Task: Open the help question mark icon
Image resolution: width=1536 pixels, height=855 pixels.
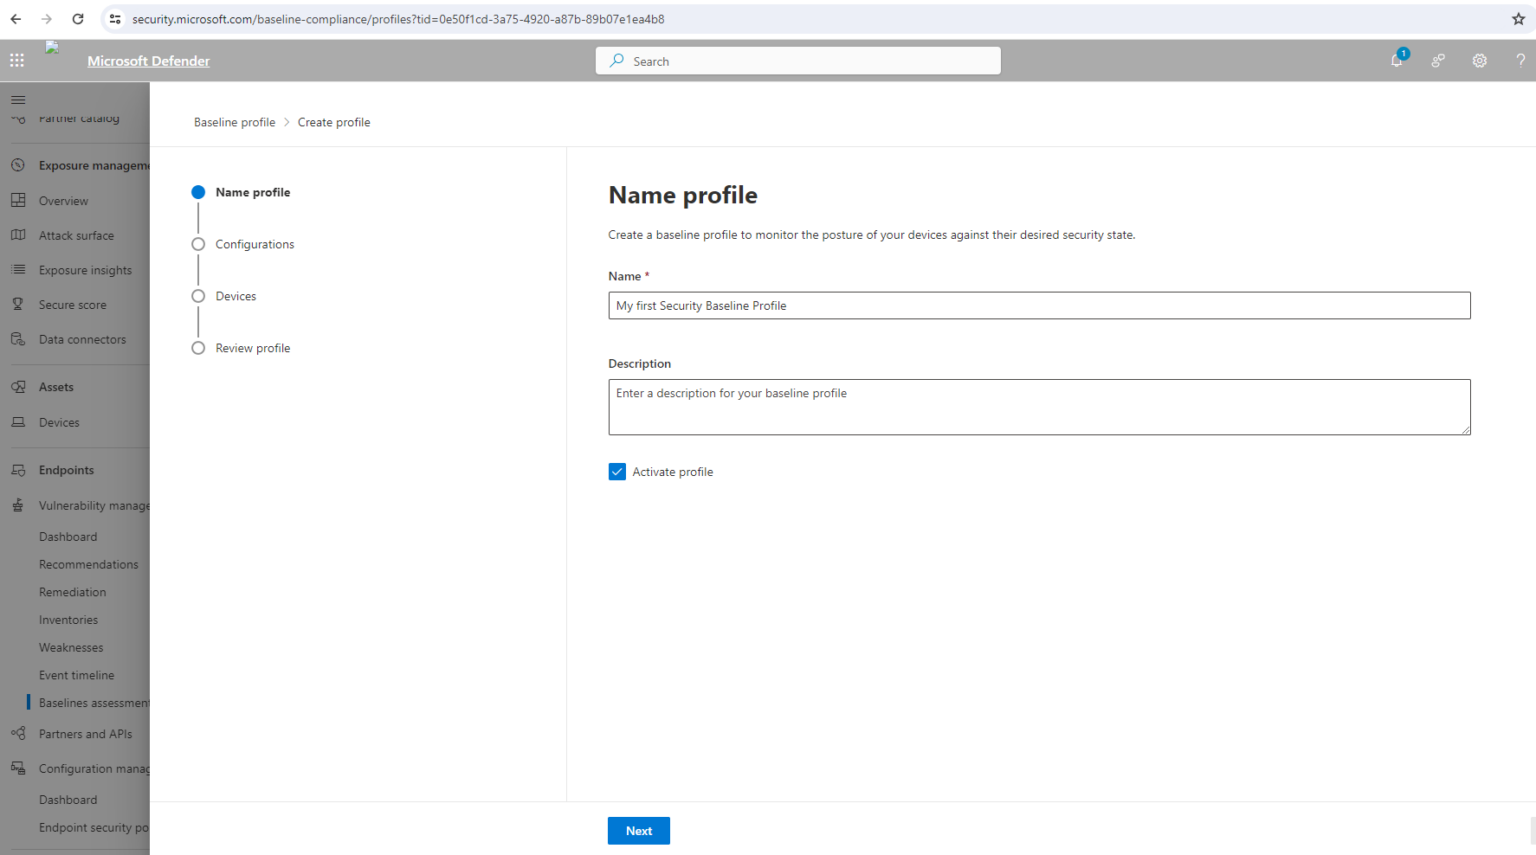Action: tap(1520, 60)
